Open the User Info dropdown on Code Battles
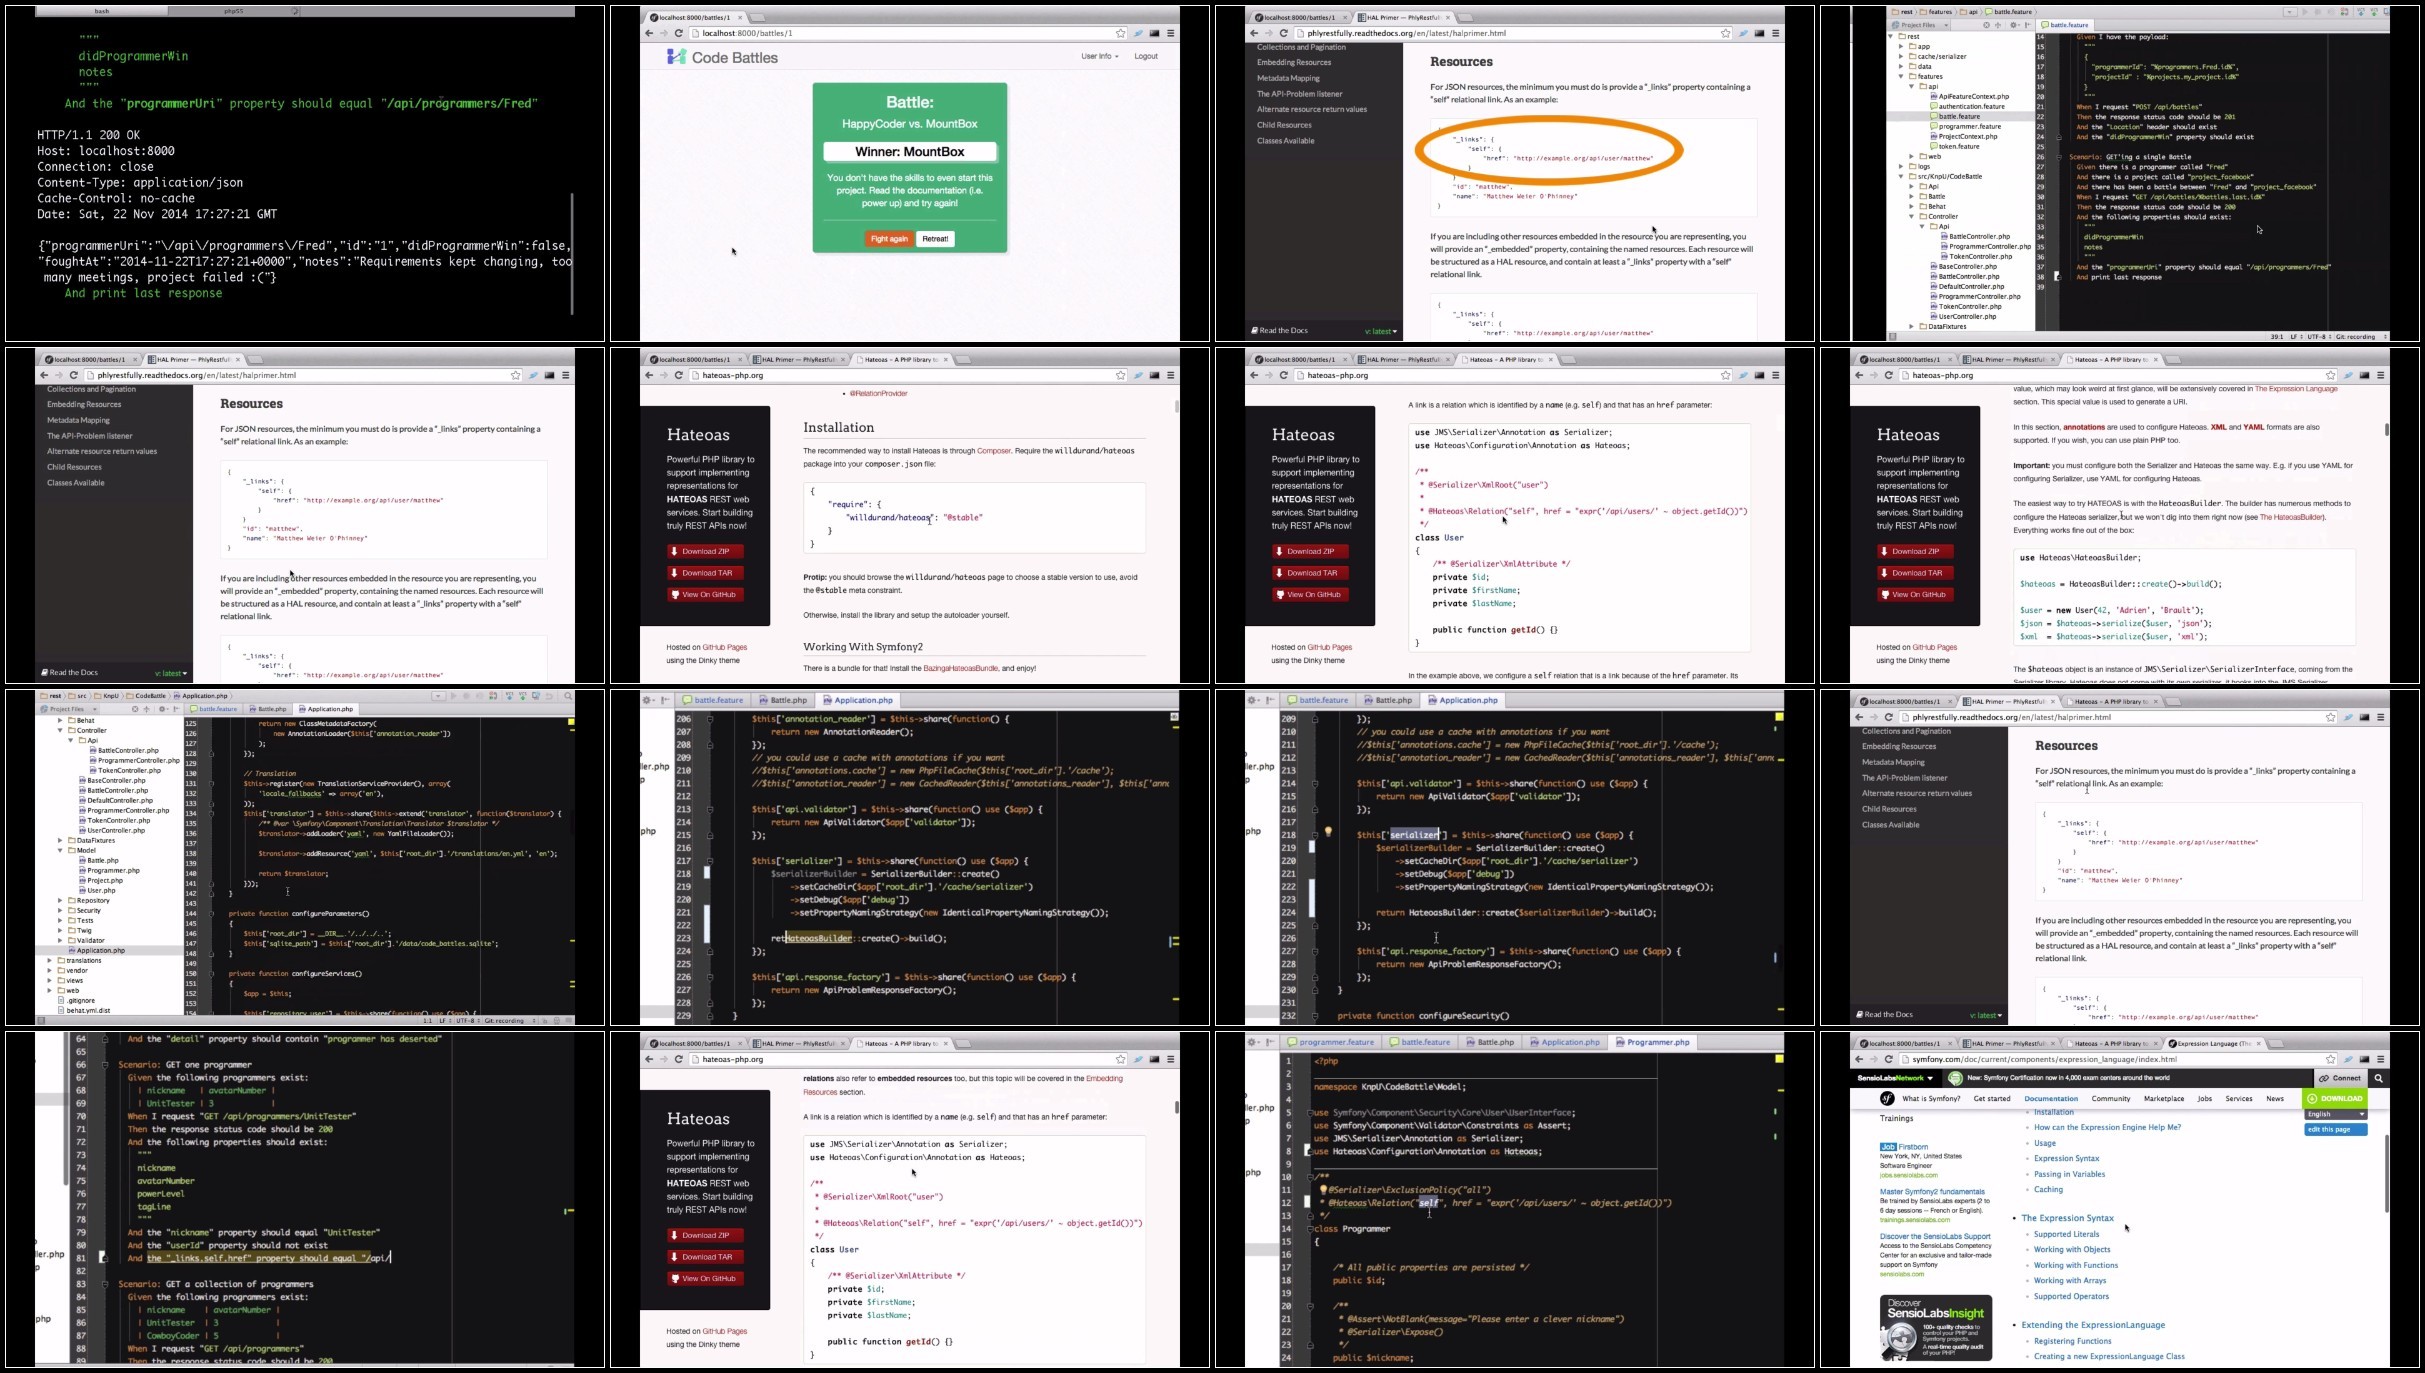2425x1373 pixels. coord(1099,56)
